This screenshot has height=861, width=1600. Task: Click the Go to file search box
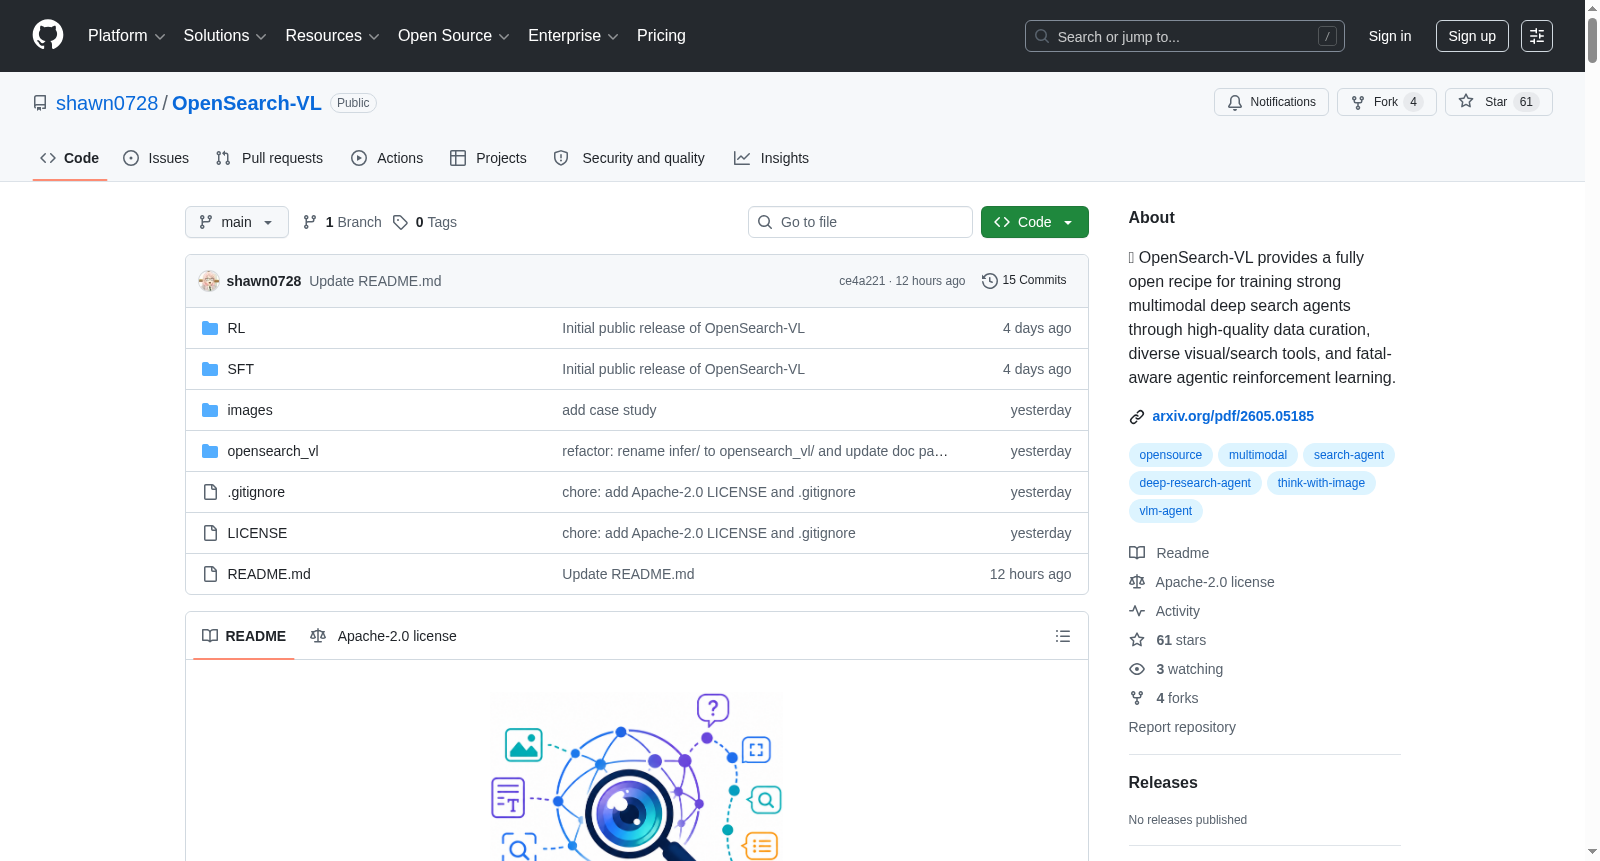point(860,222)
